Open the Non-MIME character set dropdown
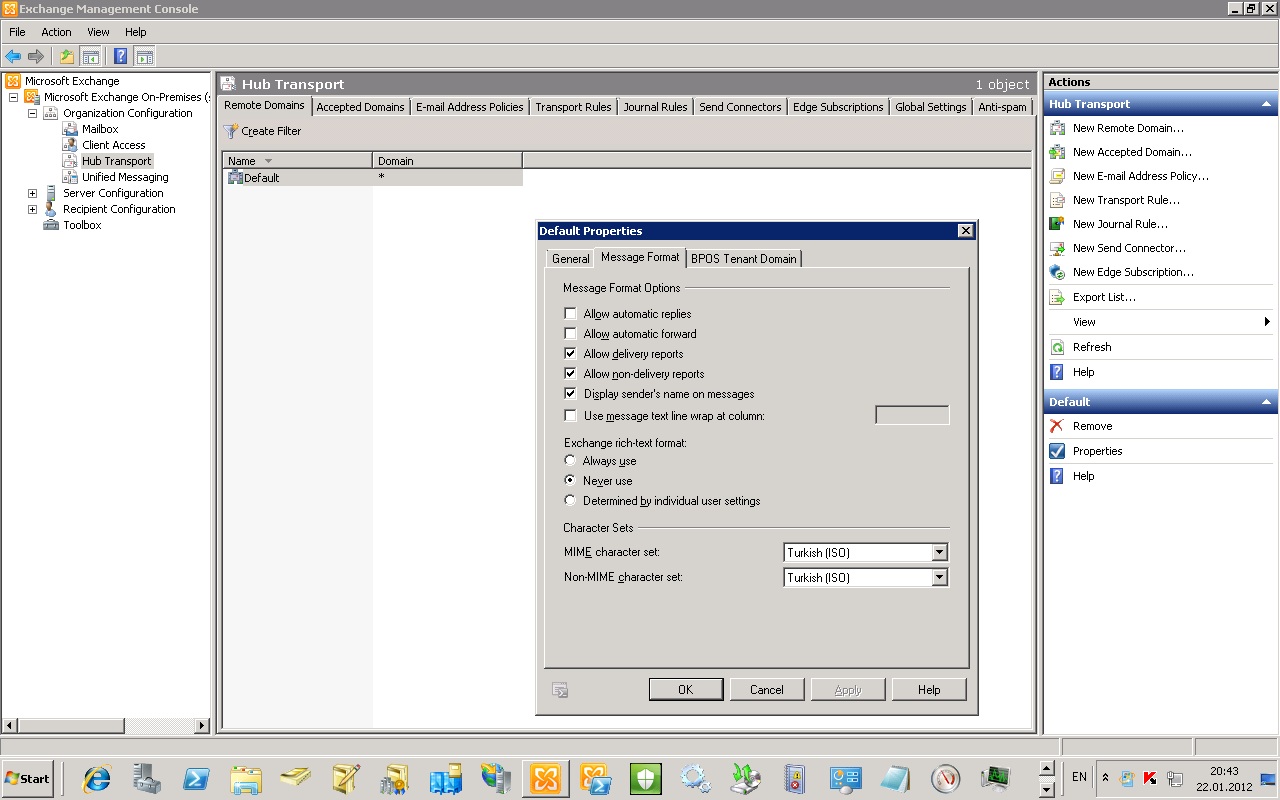The height and width of the screenshot is (800, 1280). [939, 577]
